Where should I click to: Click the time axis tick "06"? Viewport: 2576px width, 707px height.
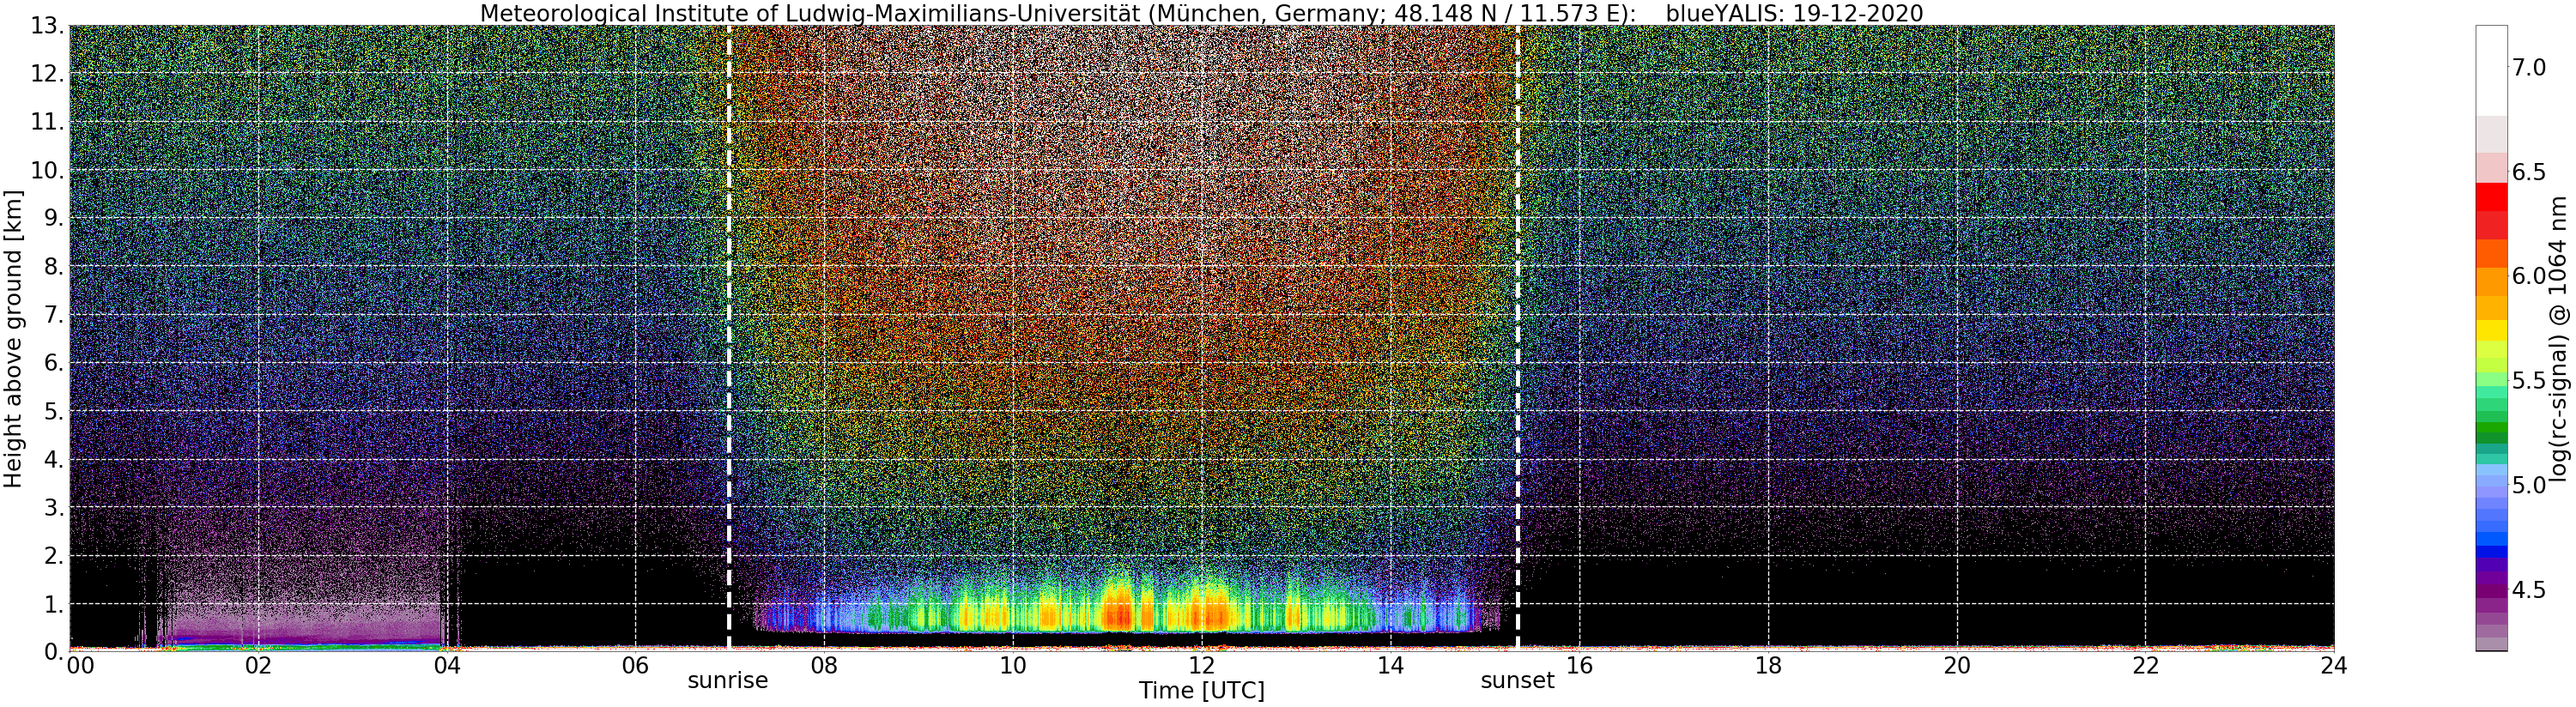[x=635, y=666]
